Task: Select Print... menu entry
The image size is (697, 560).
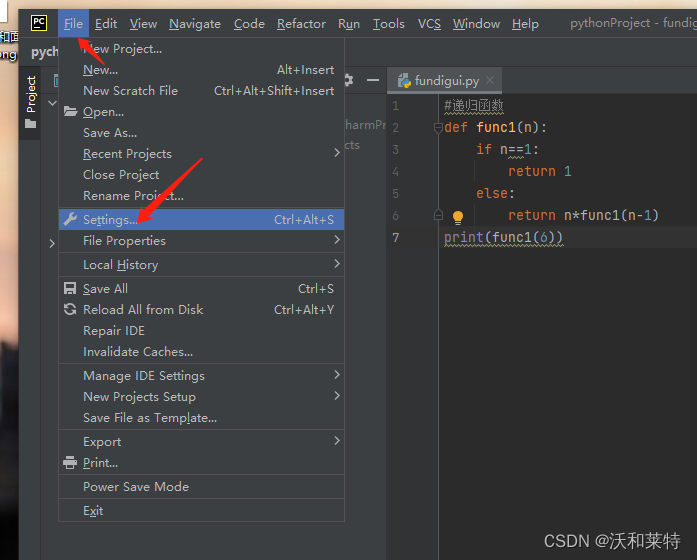Action: [201, 463]
